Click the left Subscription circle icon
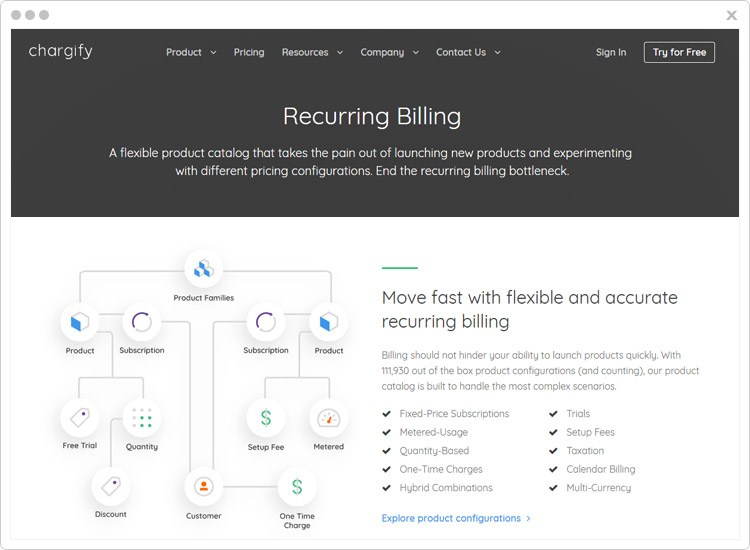750x550 pixels. tap(142, 322)
